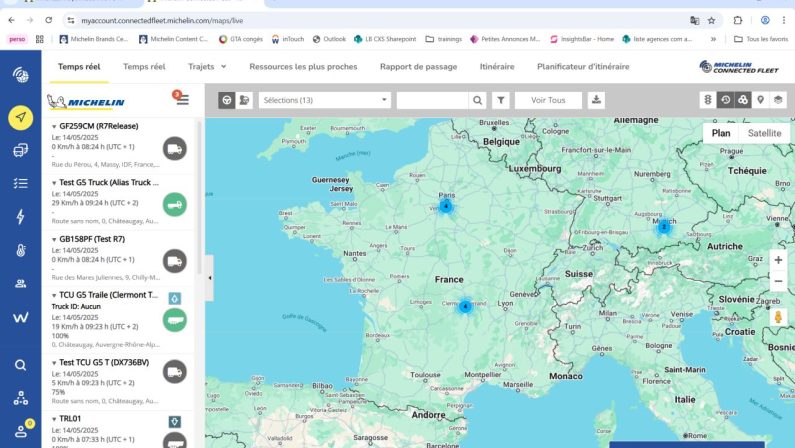This screenshot has height=448, width=795.
Task: Bookmark this page with the star icon
Action: point(711,20)
